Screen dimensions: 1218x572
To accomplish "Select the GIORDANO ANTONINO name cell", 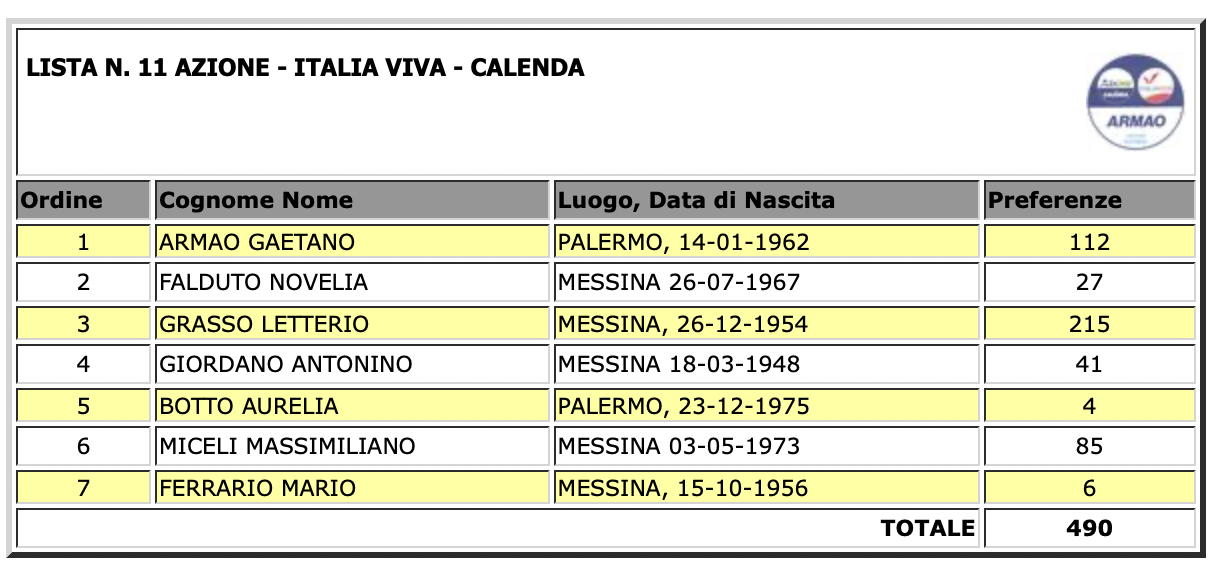I will point(353,365).
